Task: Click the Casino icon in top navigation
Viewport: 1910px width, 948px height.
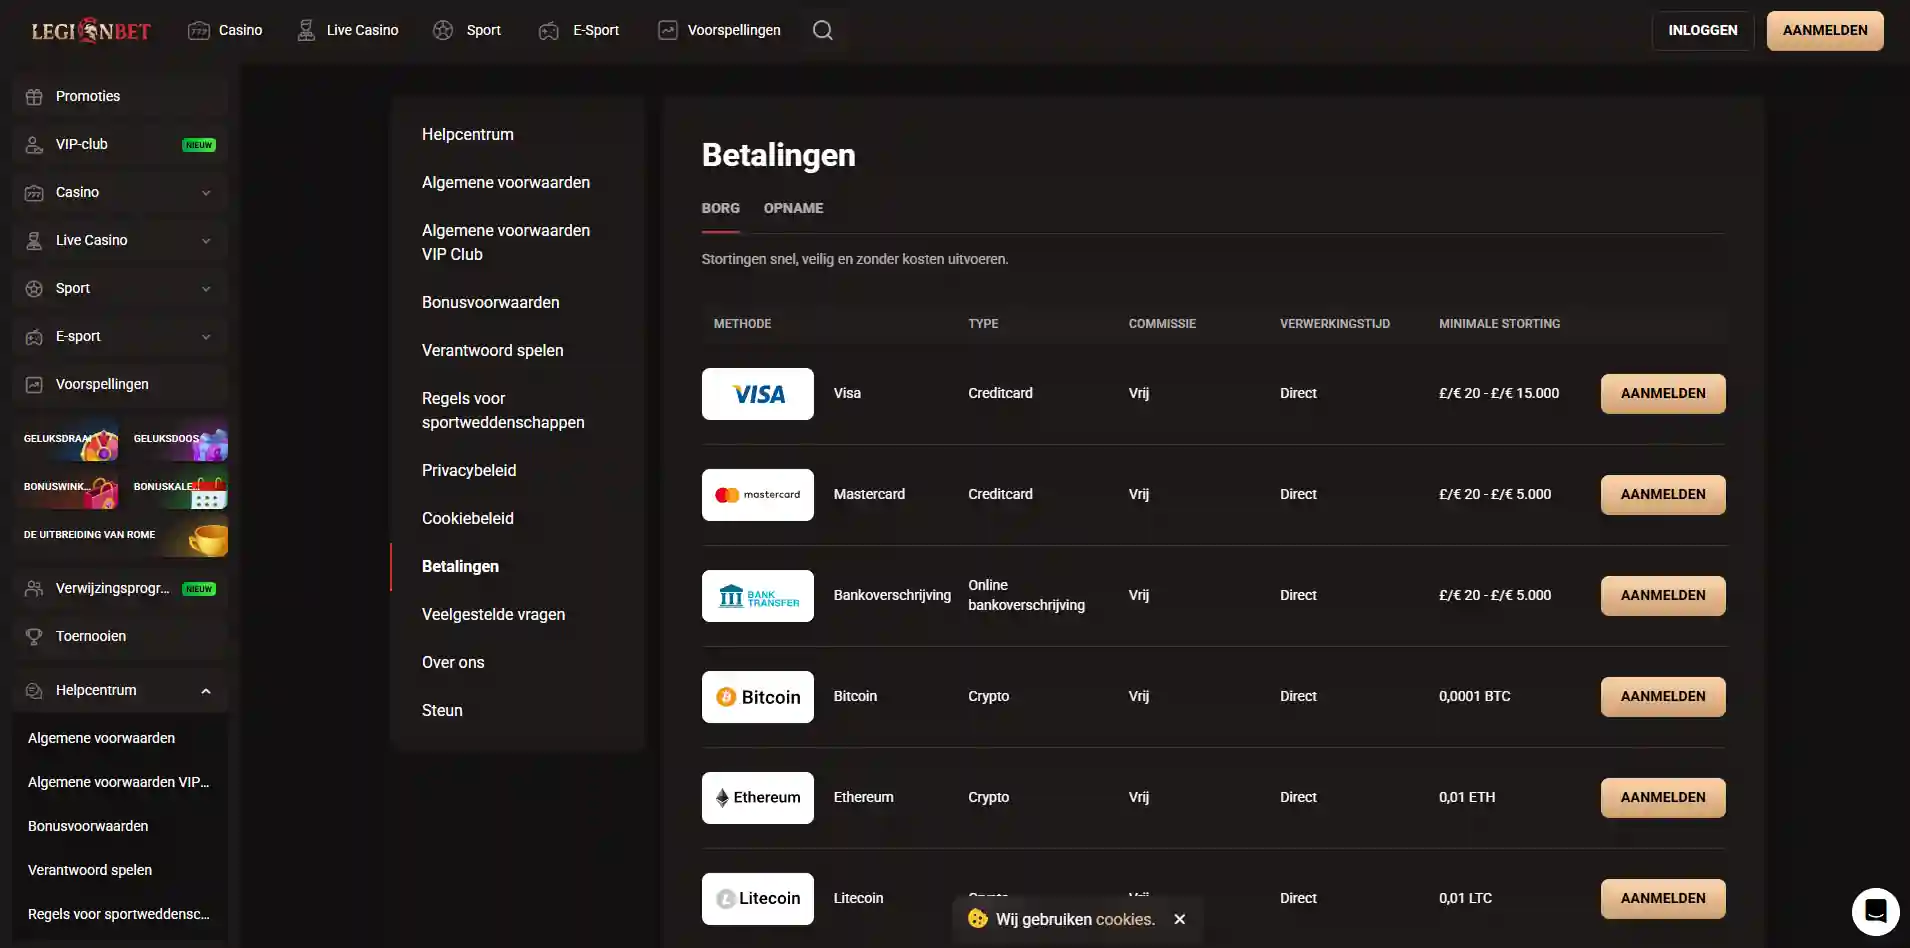Action: click(x=199, y=30)
